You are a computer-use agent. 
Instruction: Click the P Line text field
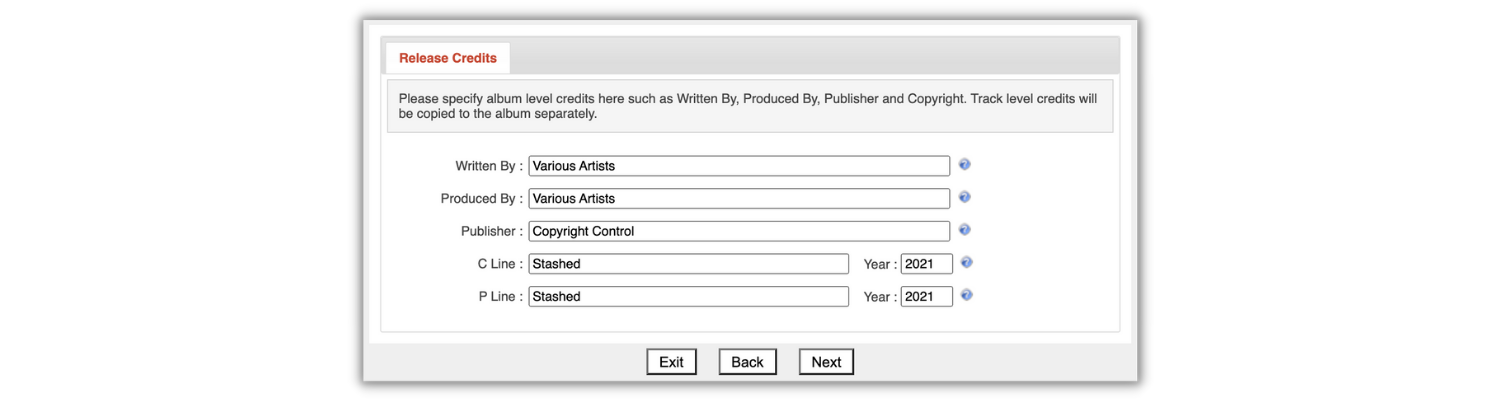pyautogui.click(x=688, y=296)
